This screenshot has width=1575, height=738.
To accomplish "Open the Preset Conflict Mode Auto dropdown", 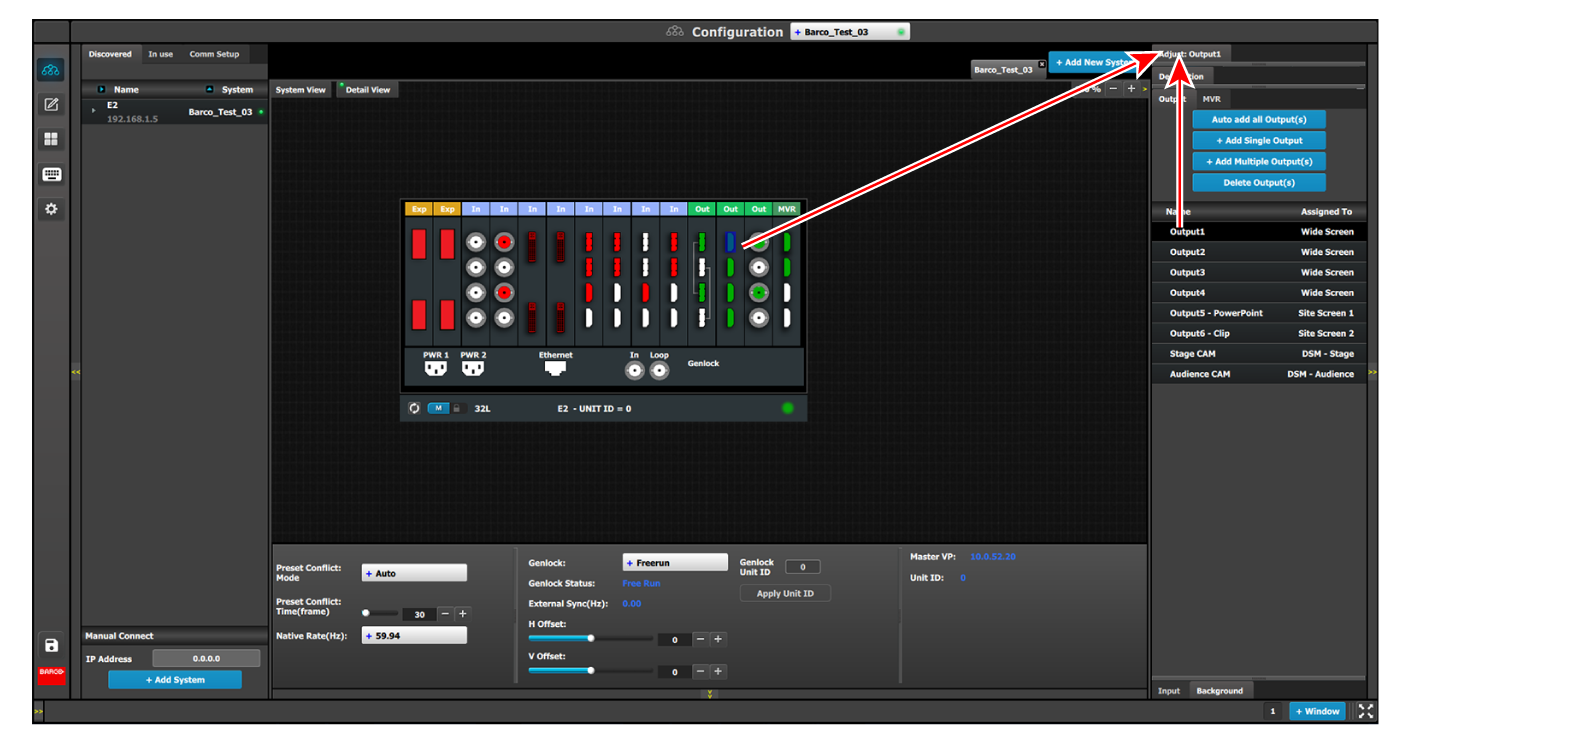I will click(414, 573).
